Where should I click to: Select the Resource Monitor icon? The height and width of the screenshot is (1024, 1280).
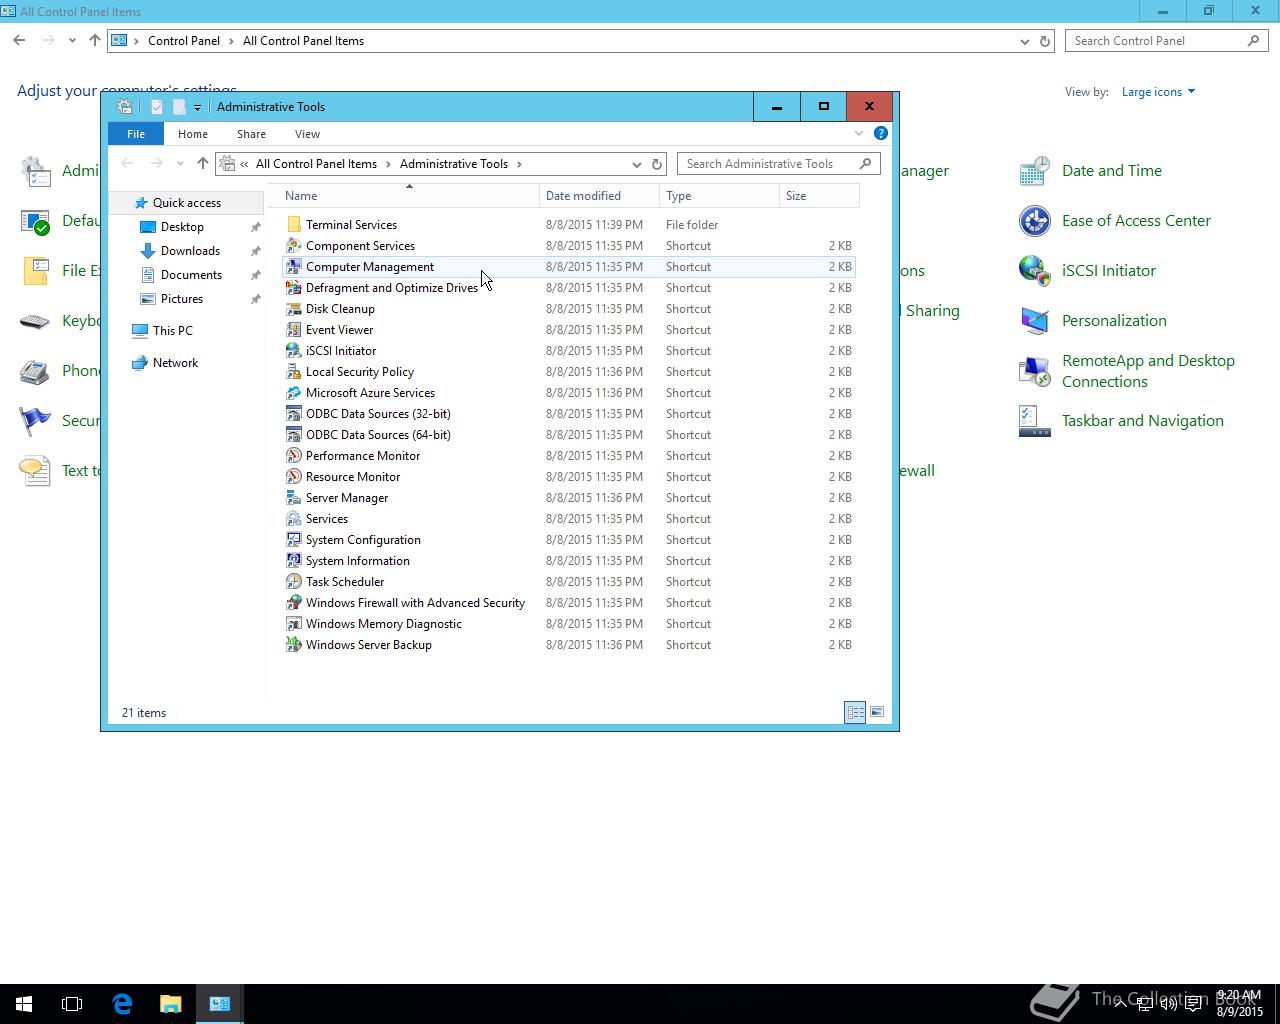point(293,477)
